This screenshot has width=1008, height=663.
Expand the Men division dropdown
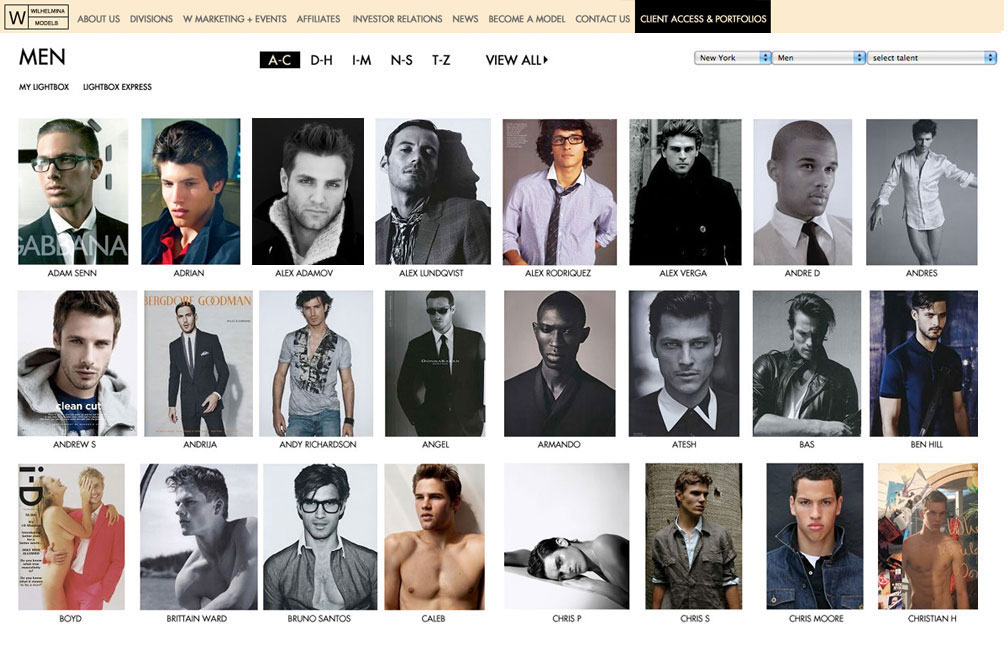tap(819, 58)
